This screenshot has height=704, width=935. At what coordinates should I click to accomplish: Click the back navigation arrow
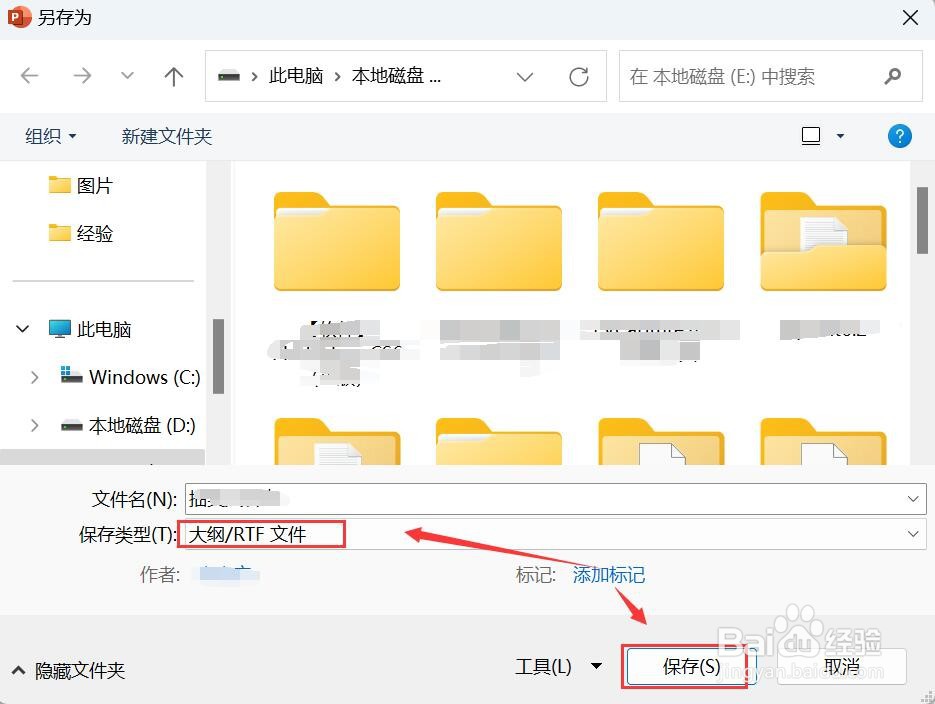29,76
